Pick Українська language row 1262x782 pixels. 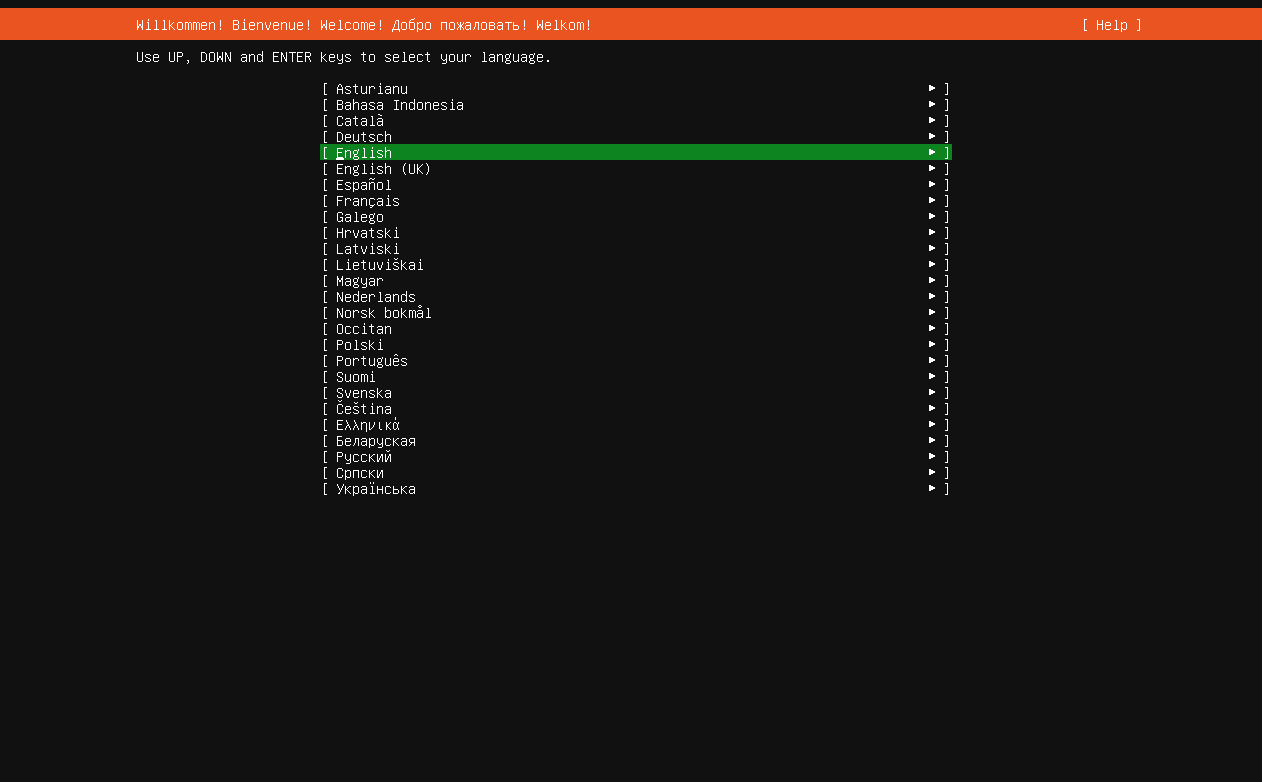click(x=636, y=489)
